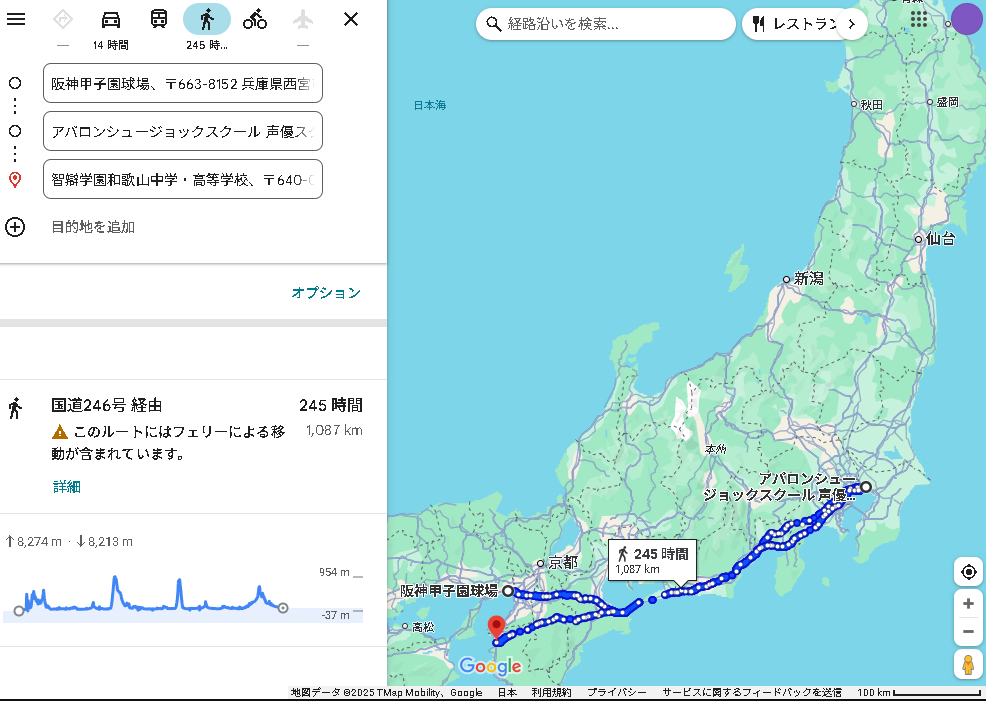Screen dimensions: 986x701
Task: Click the ferry warning triangle icon
Action: [60, 431]
